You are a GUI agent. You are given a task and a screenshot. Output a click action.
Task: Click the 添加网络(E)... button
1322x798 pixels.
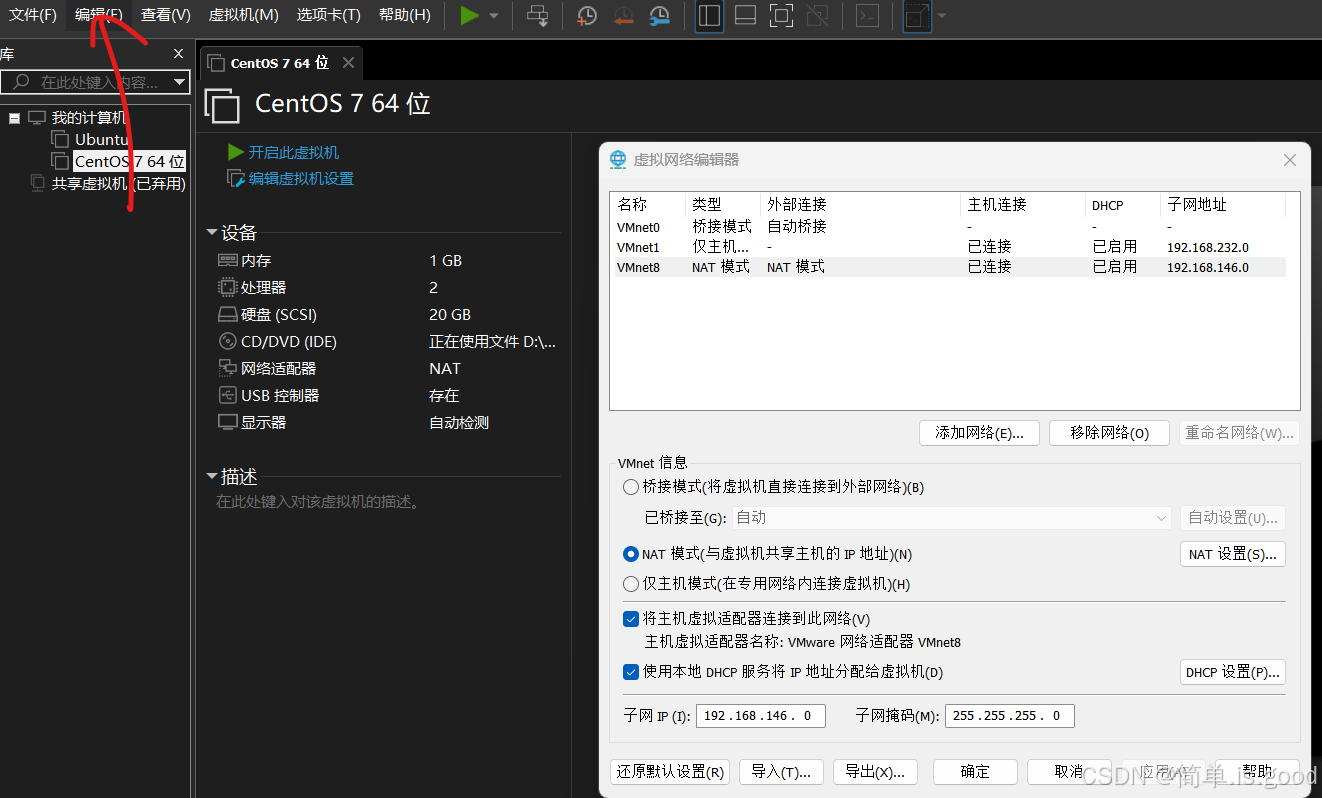point(979,433)
